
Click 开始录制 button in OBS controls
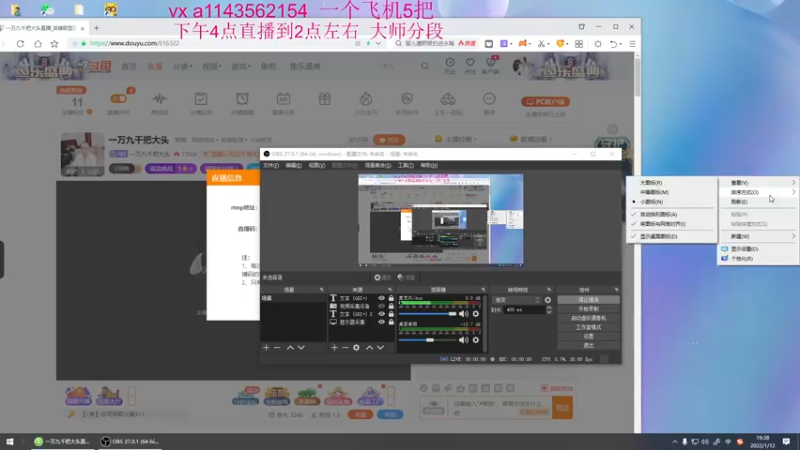tap(588, 309)
